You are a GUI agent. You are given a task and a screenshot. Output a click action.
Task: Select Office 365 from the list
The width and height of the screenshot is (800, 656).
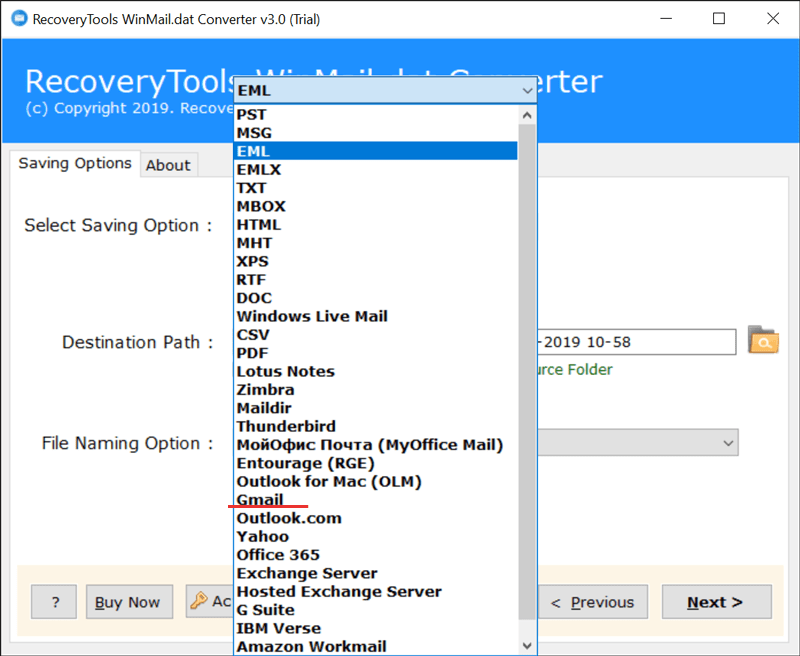278,555
